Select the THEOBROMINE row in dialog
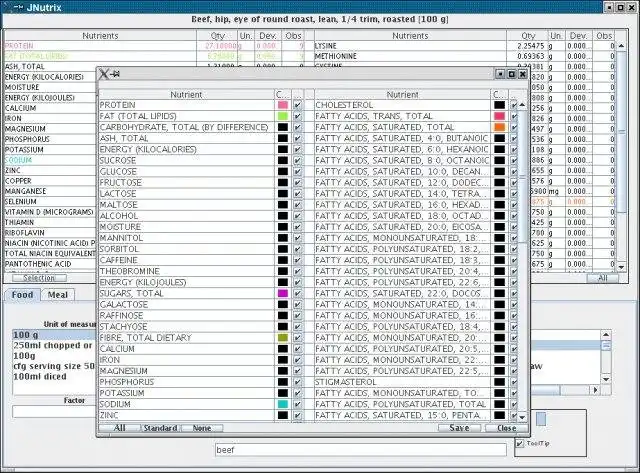This screenshot has width=640, height=473. (x=186, y=271)
